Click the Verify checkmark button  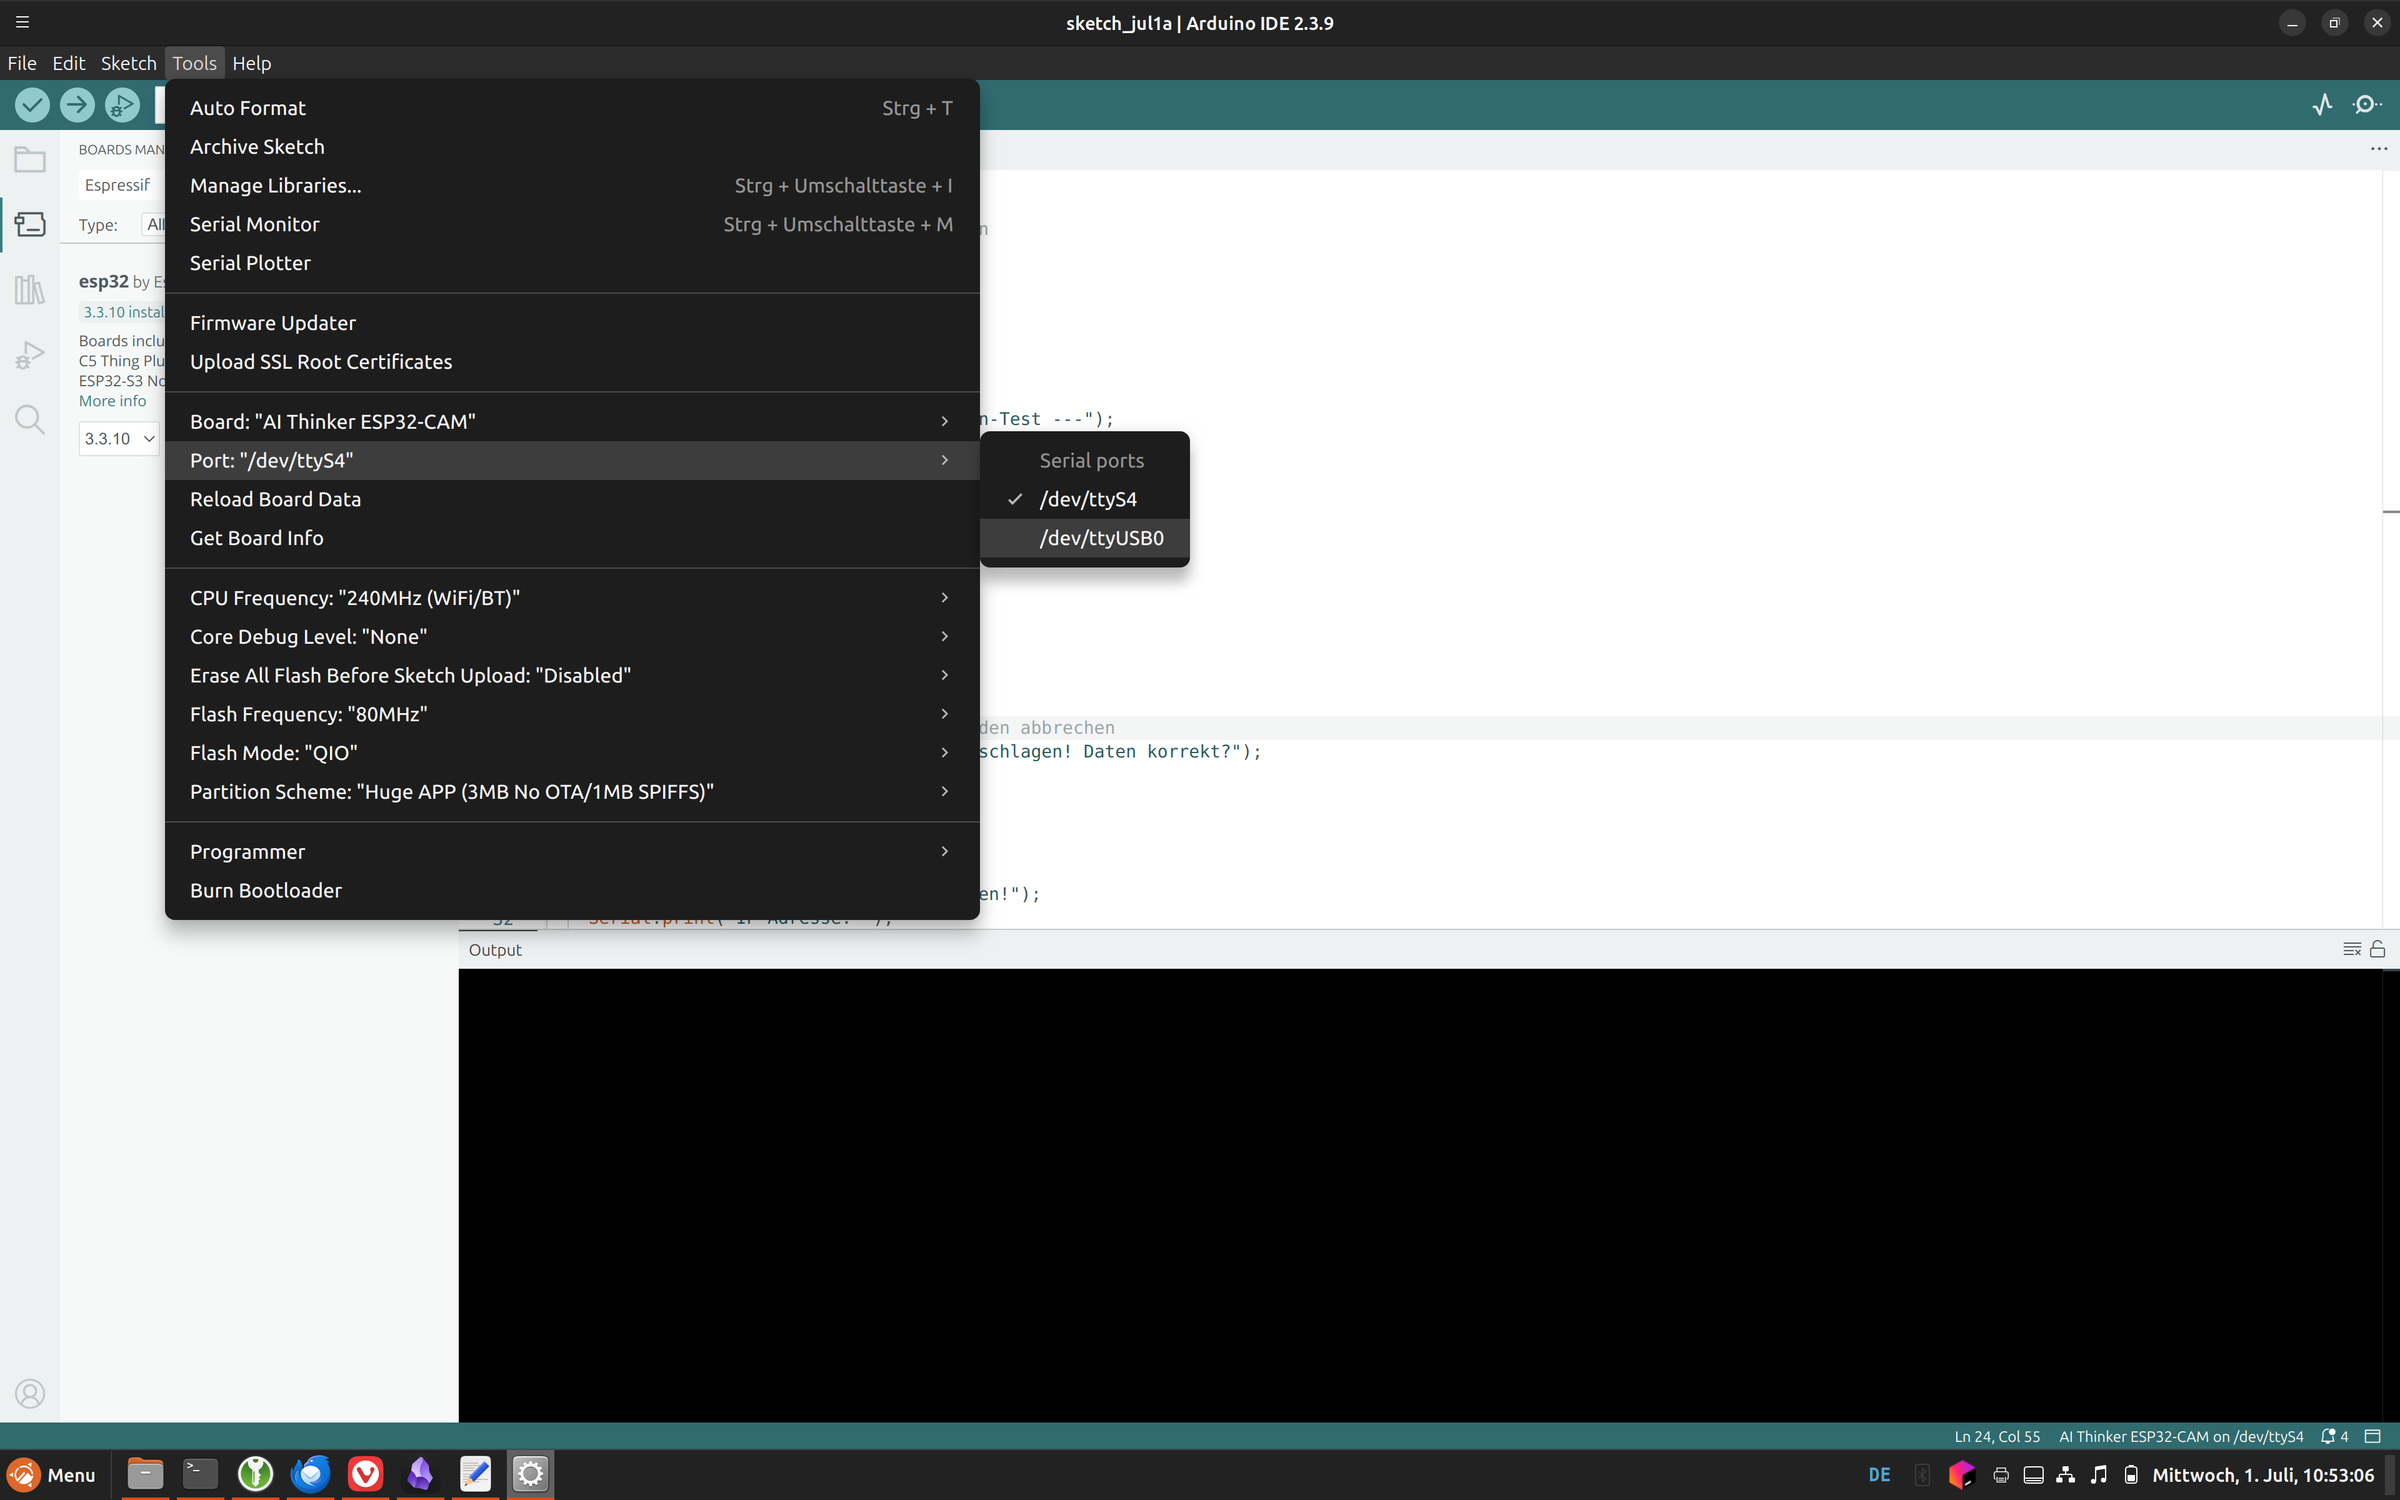32,105
